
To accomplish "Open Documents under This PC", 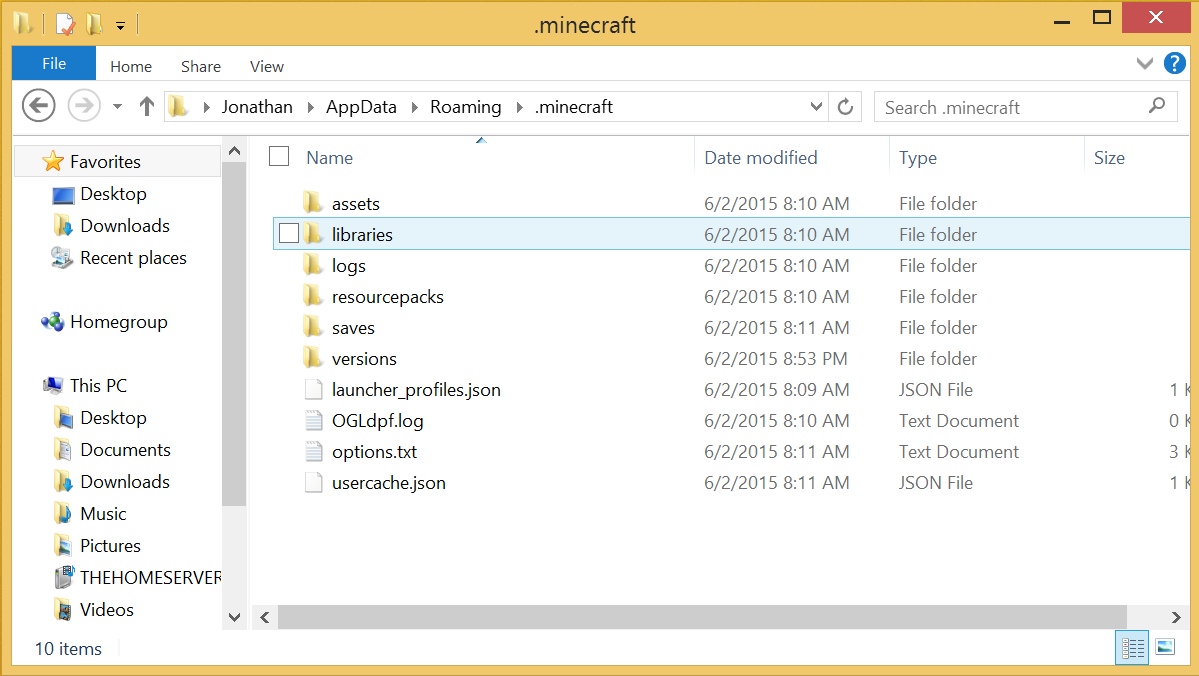I will coord(125,450).
